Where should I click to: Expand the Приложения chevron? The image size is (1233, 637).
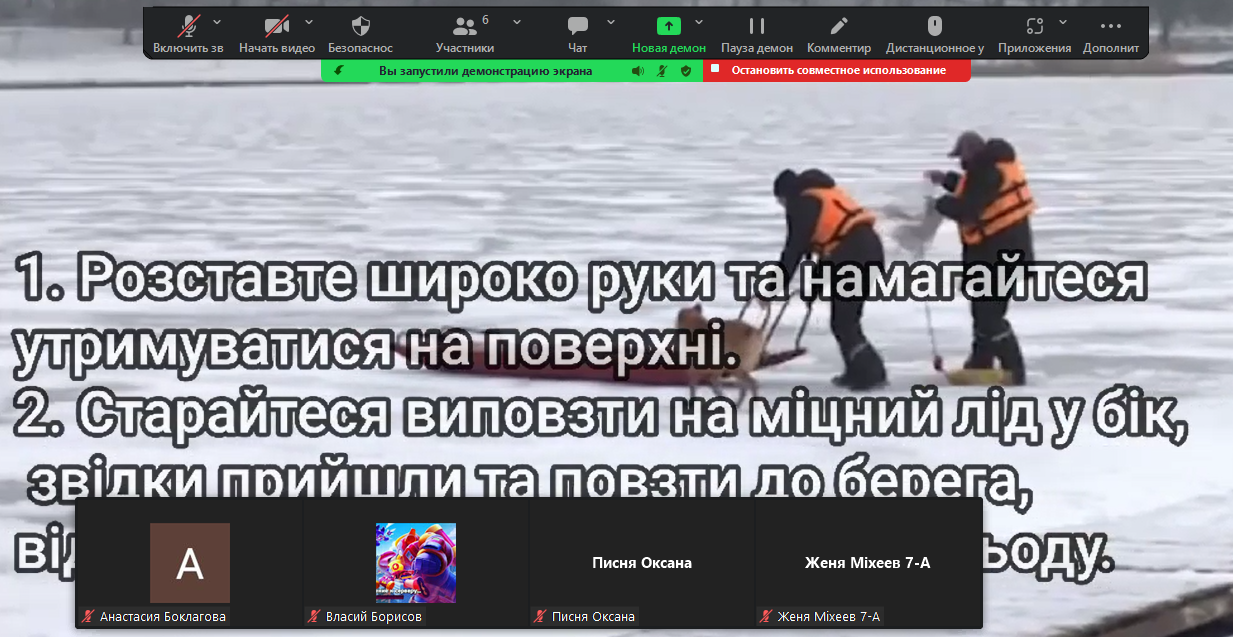(x=1063, y=21)
